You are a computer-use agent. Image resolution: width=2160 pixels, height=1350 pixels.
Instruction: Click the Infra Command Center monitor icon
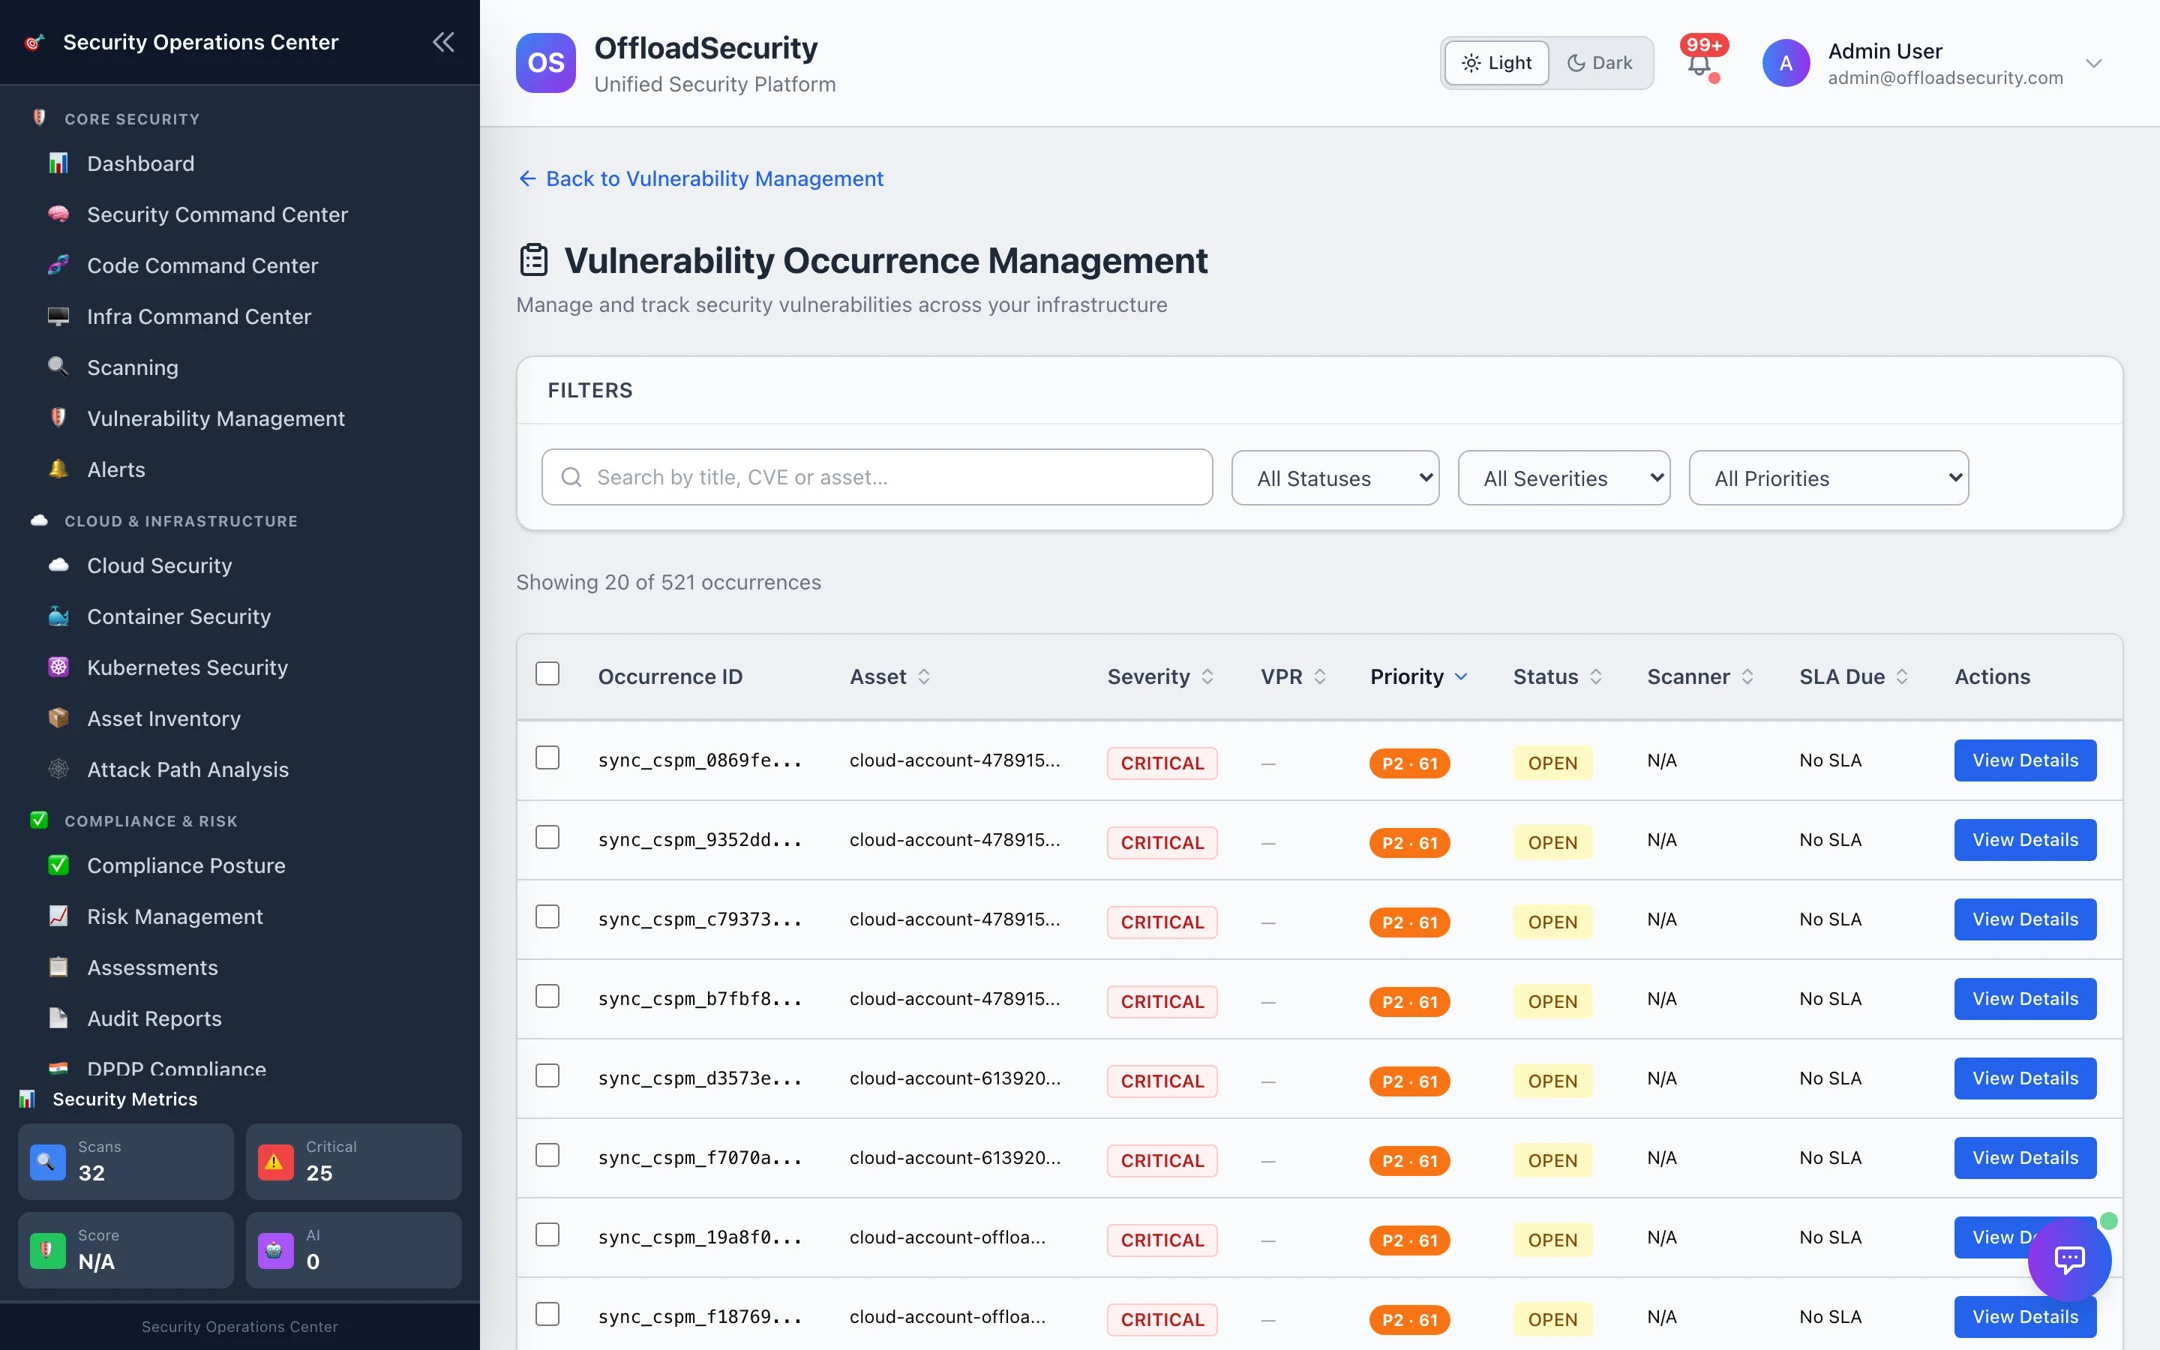coord(58,316)
